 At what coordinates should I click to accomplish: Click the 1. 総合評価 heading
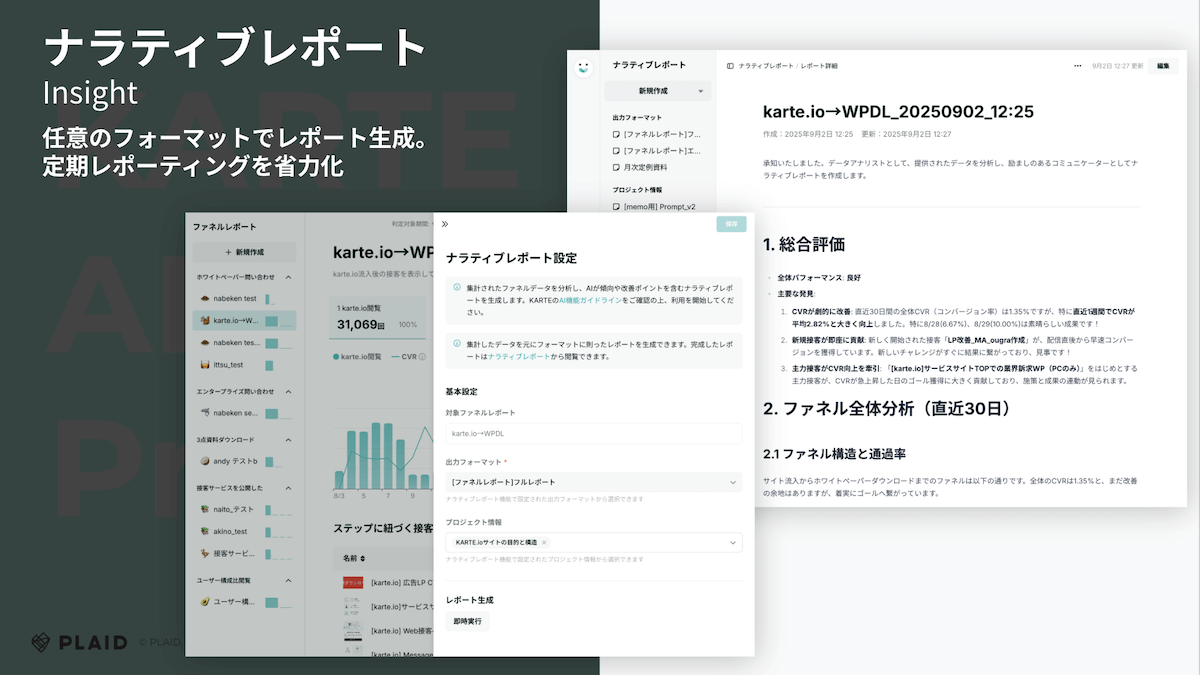(804, 244)
